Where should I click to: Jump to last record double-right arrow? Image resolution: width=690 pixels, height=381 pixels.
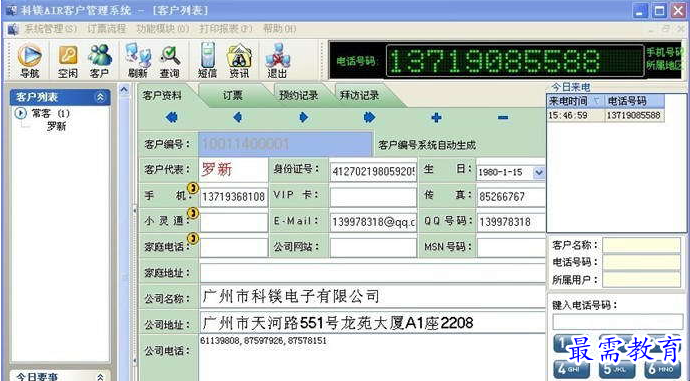(x=370, y=117)
